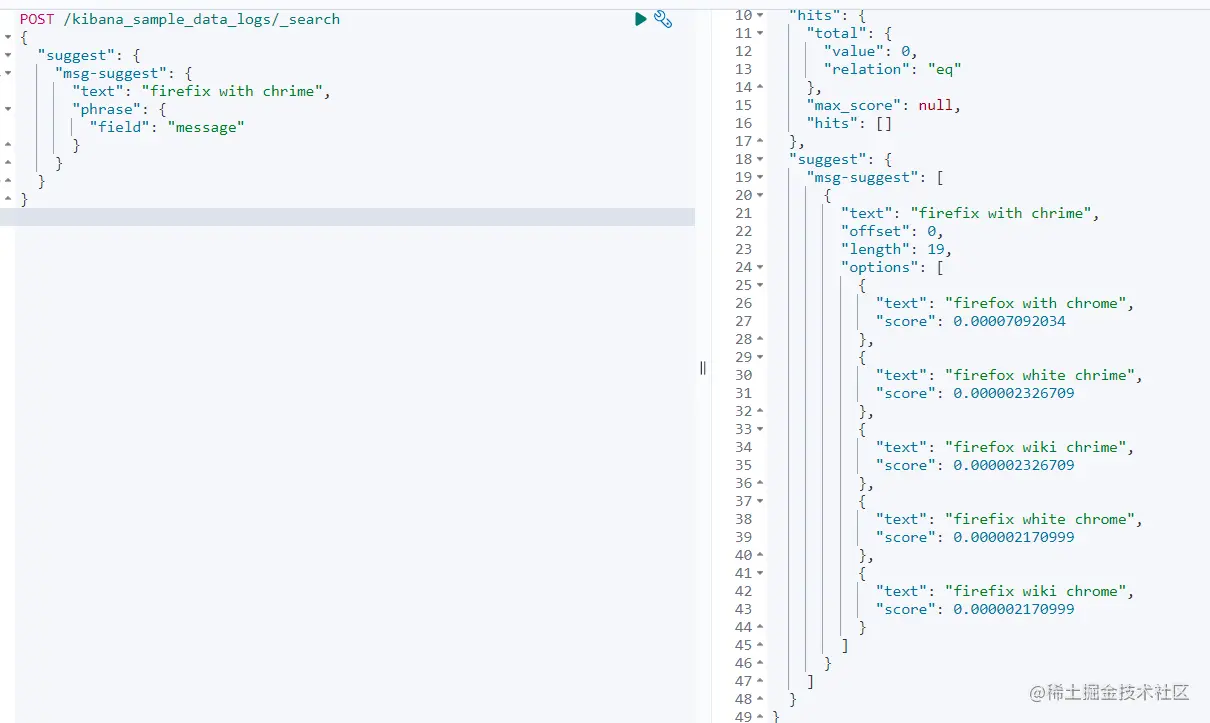Collapse "suggest" fold arrow at response line 18
1210x723 pixels.
click(761, 159)
